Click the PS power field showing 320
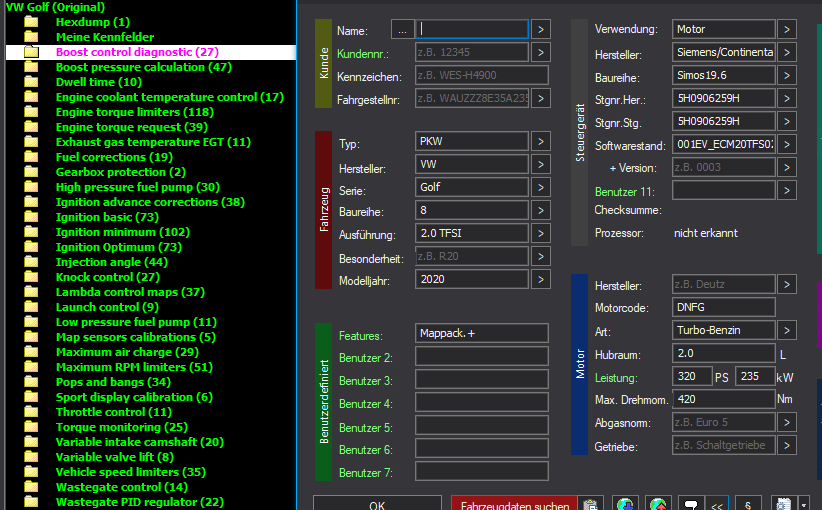 pos(692,376)
